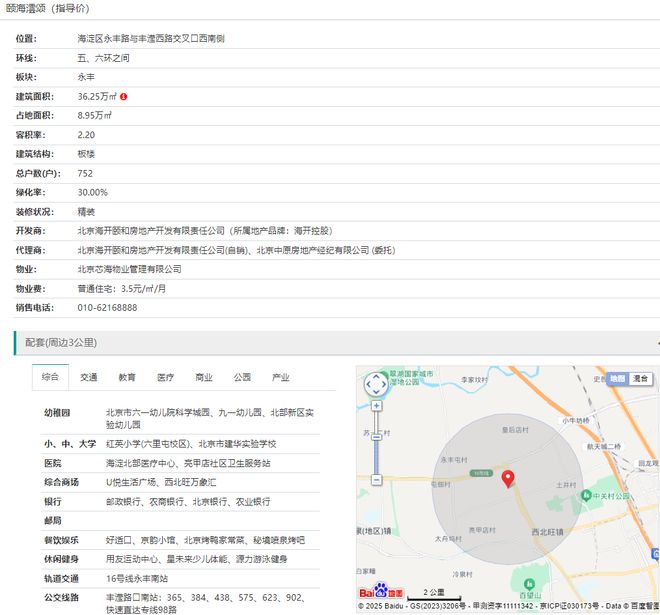Open the 商业 tab
Screen dimensions: 660x615
click(204, 378)
